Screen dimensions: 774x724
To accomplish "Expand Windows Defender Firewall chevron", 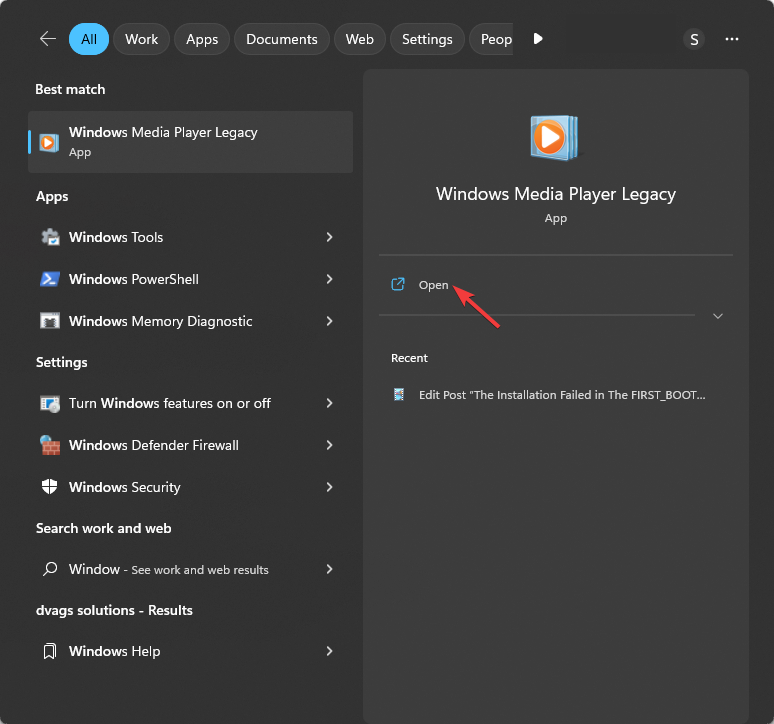I will tap(329, 445).
